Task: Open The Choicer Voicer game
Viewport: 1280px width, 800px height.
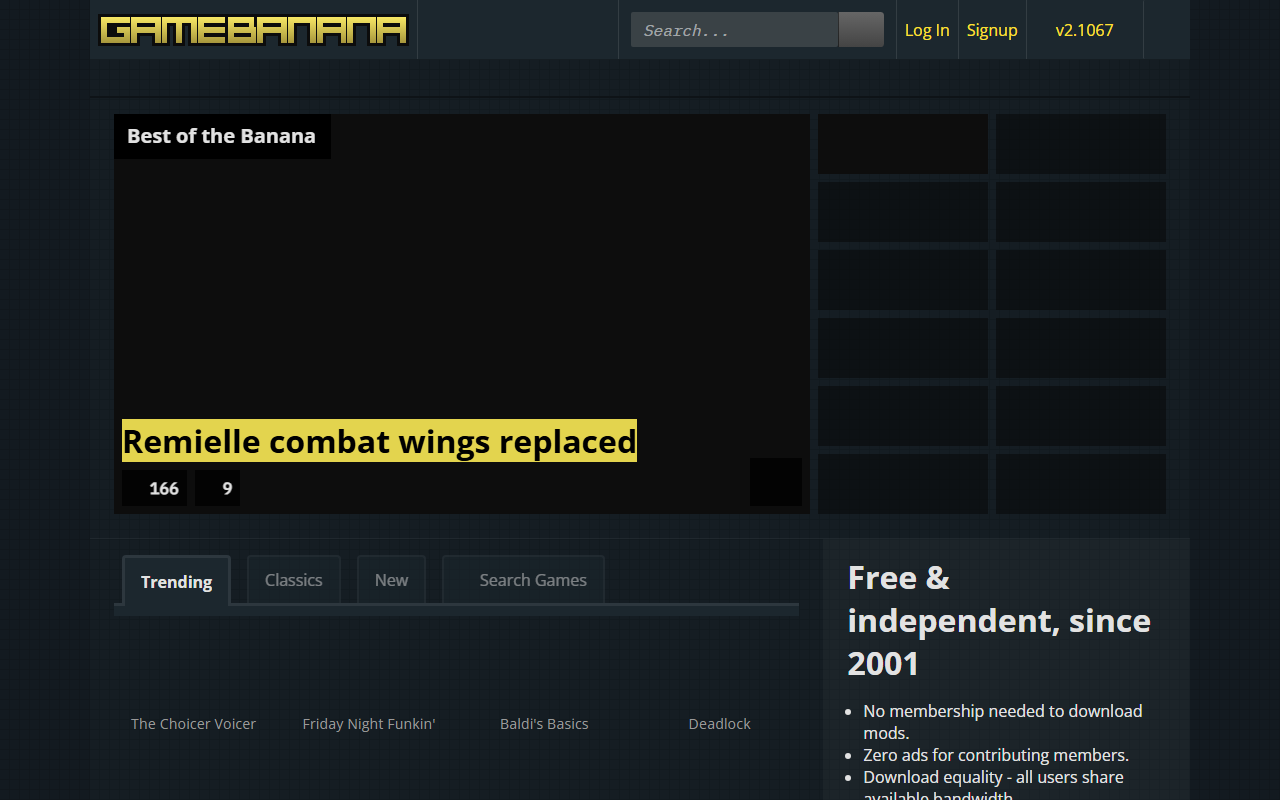Action: click(194, 724)
